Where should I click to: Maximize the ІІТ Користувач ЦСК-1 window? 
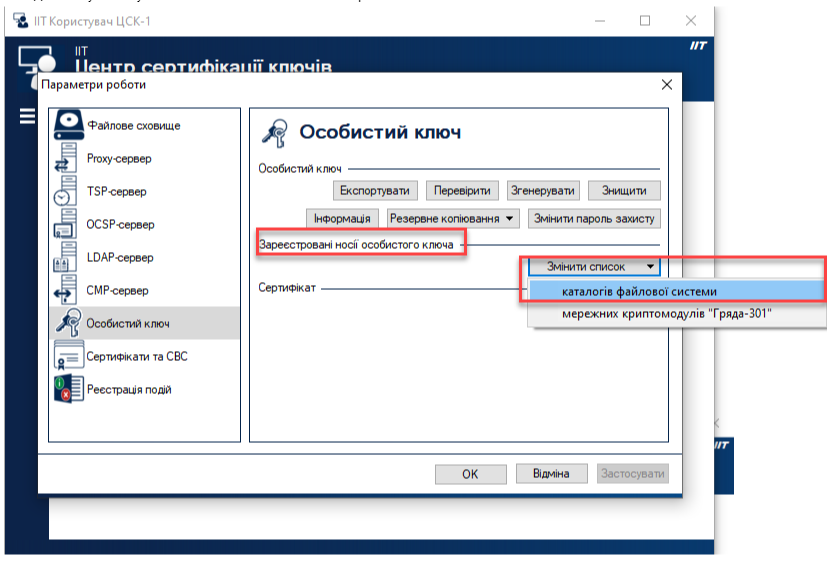[x=645, y=21]
